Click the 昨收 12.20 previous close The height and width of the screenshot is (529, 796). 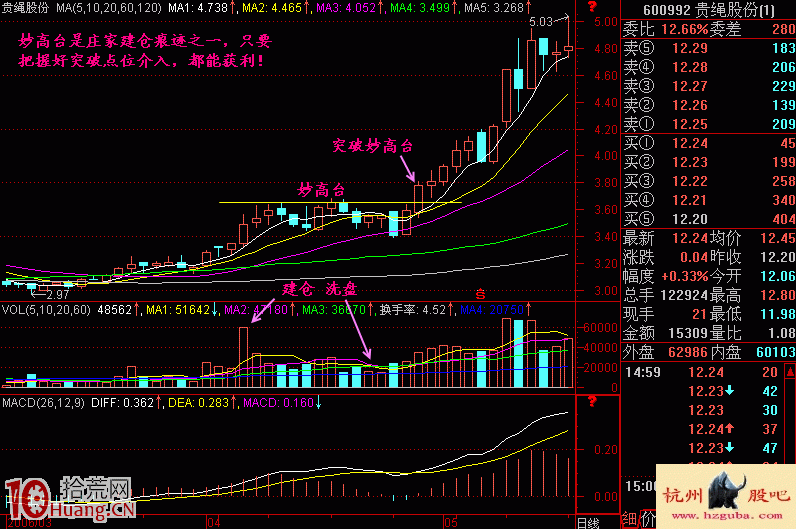click(752, 257)
